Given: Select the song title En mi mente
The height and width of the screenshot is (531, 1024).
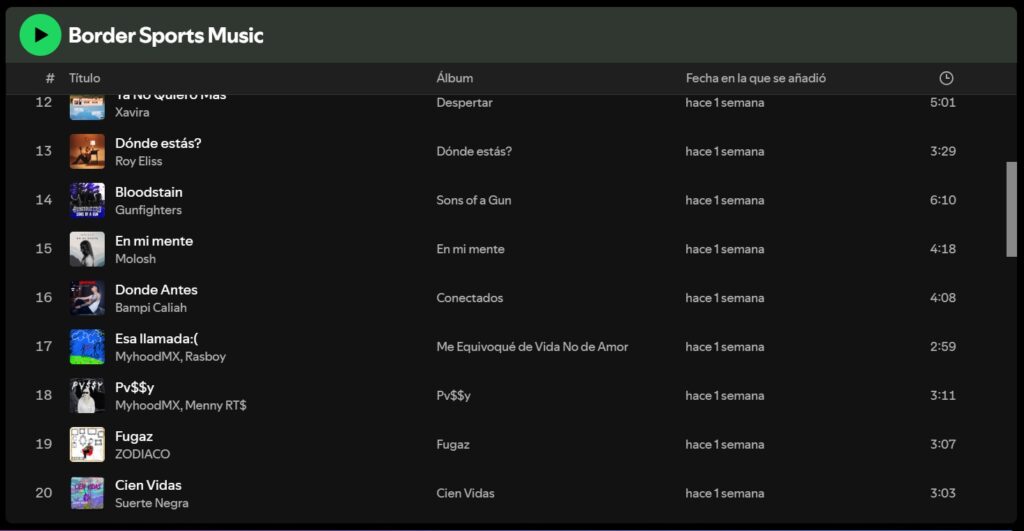Looking at the screenshot, I should 154,241.
